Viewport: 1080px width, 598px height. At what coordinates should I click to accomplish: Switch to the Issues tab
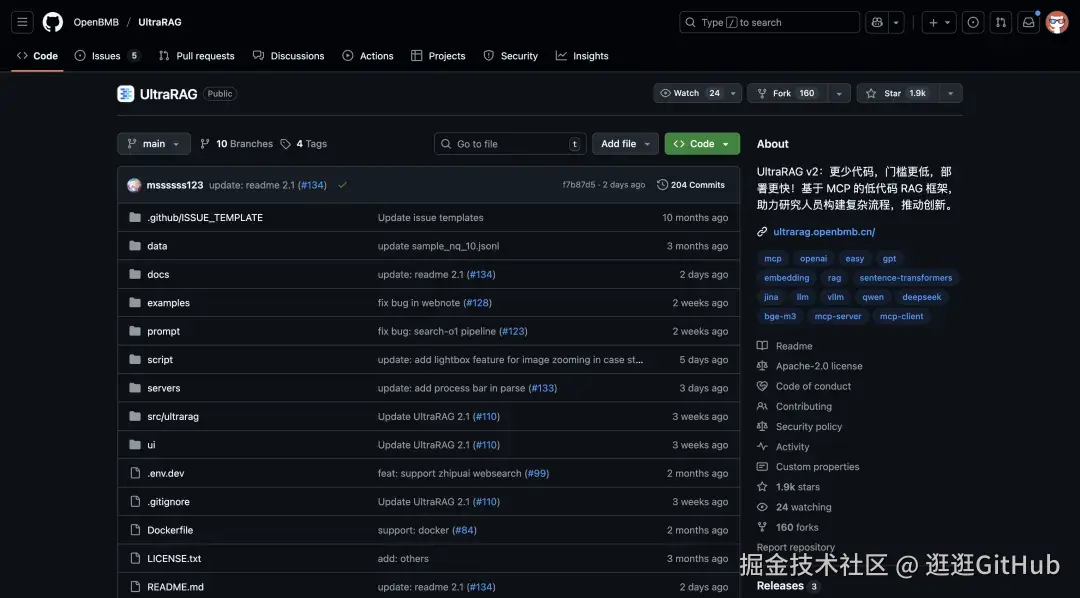tap(107, 56)
